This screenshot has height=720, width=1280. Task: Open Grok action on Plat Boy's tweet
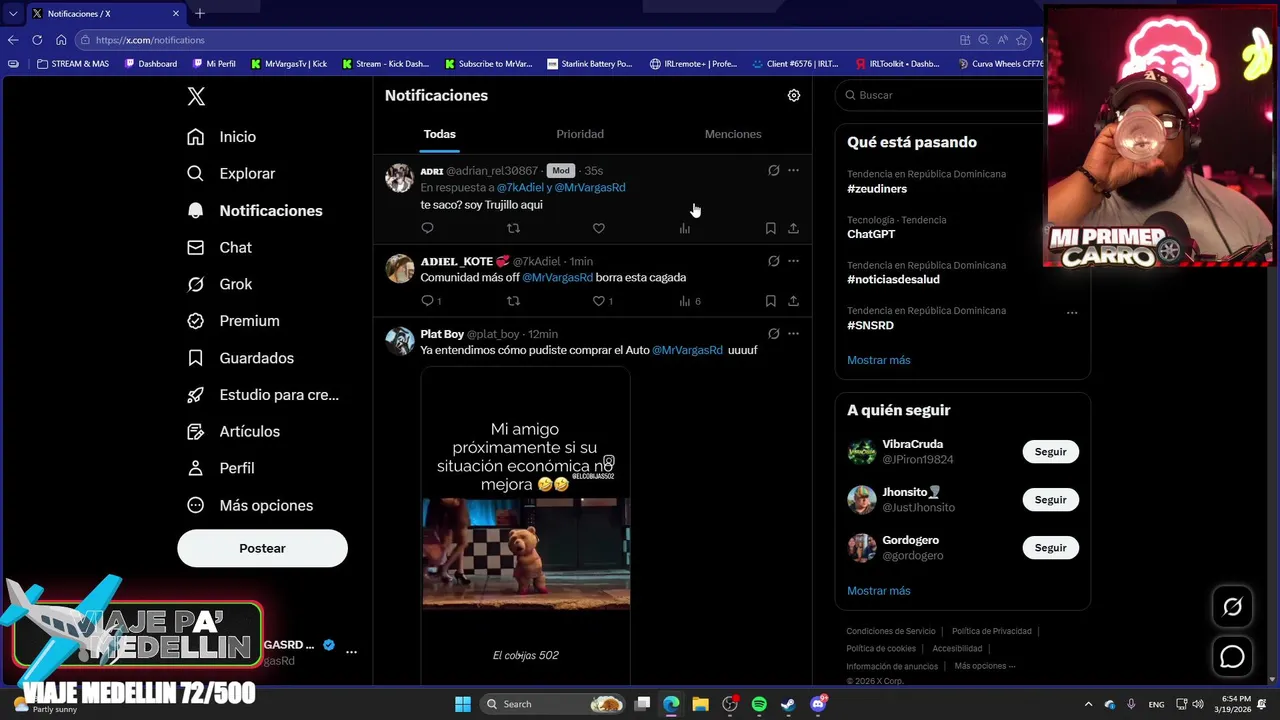(x=773, y=334)
